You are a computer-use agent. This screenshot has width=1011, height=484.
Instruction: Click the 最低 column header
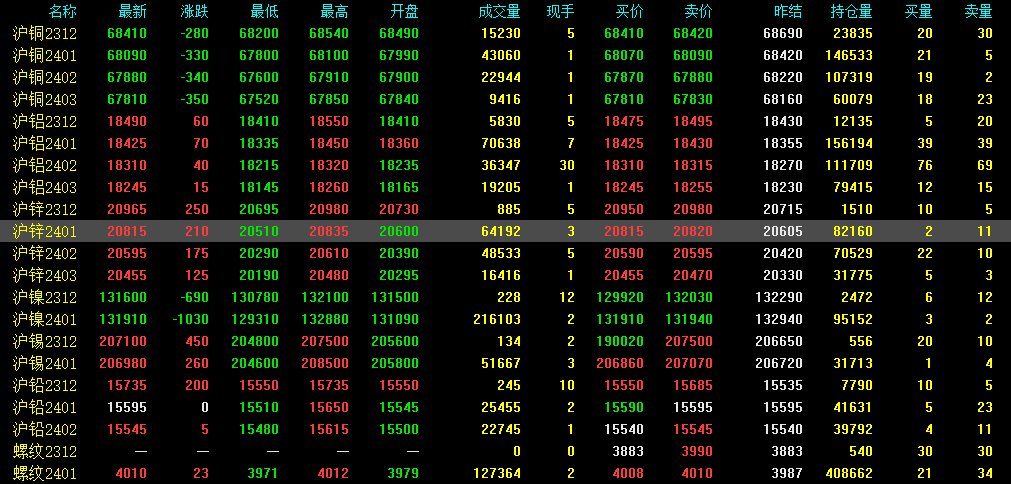[265, 11]
